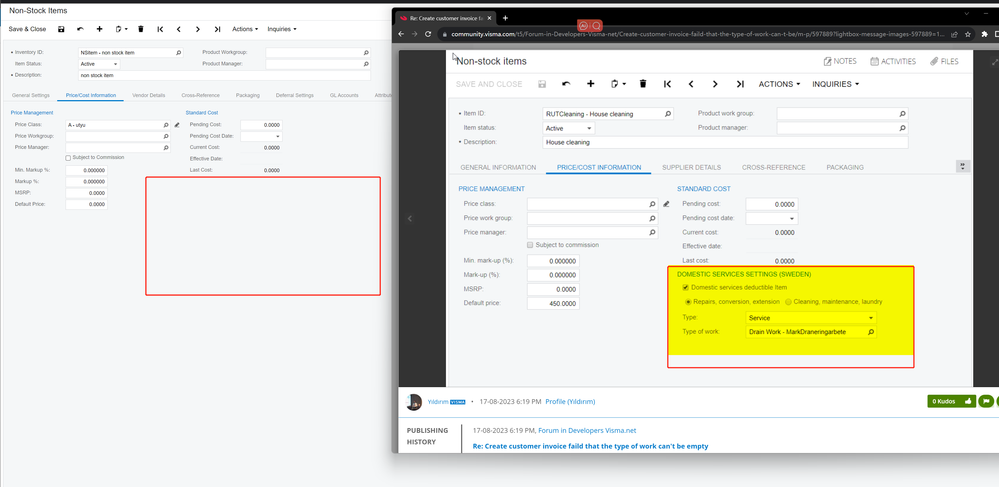The image size is (999, 487).
Task: Click the save disk icon in left Non-Stock Items window
Action: point(61,29)
